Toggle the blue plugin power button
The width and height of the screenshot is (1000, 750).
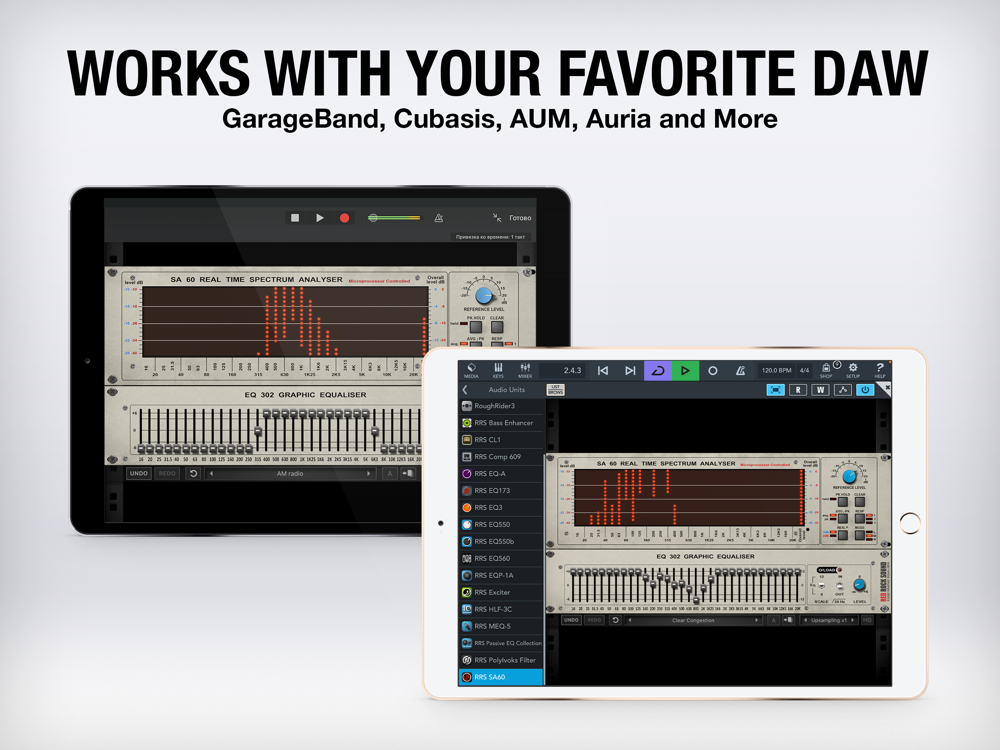coord(865,390)
